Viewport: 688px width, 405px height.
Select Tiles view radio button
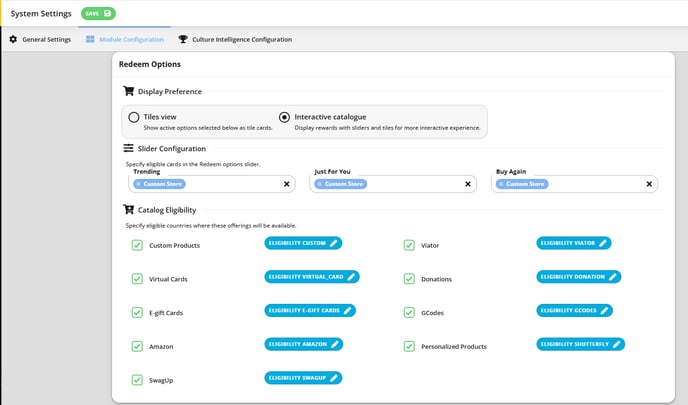tap(134, 117)
